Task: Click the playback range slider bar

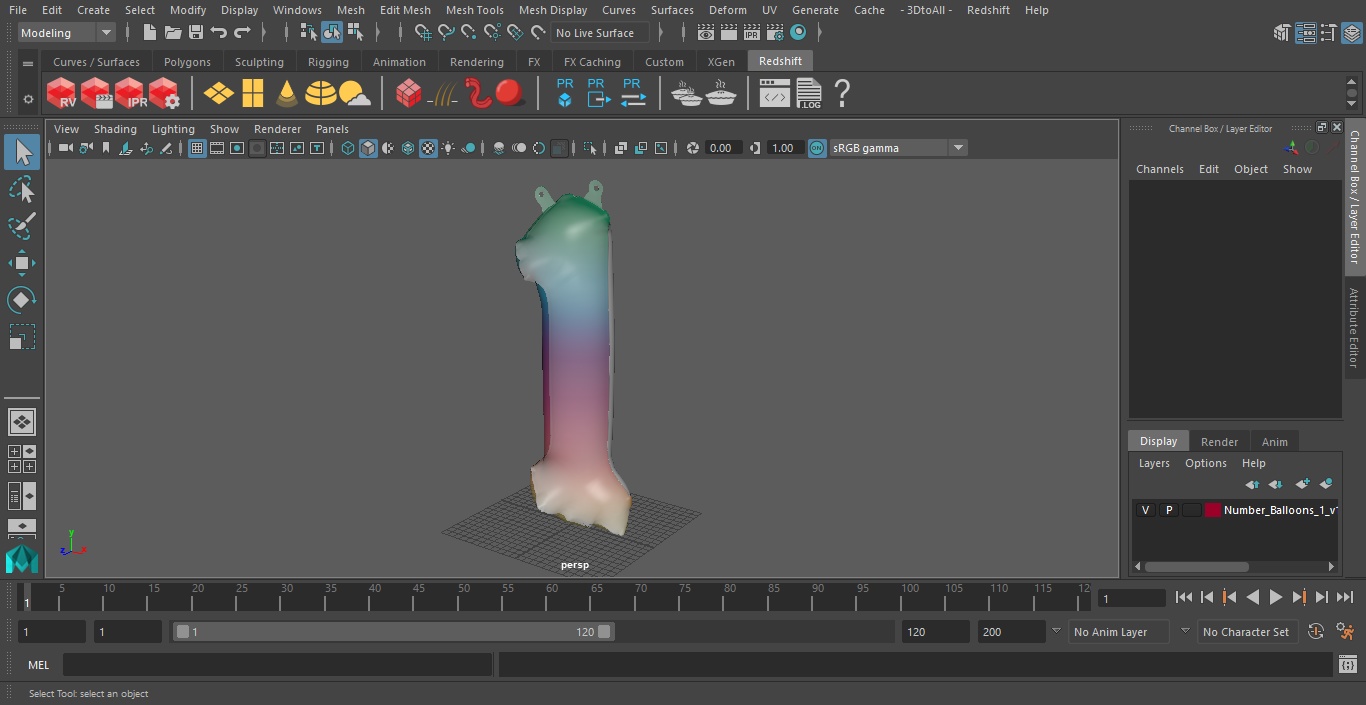Action: (x=393, y=632)
